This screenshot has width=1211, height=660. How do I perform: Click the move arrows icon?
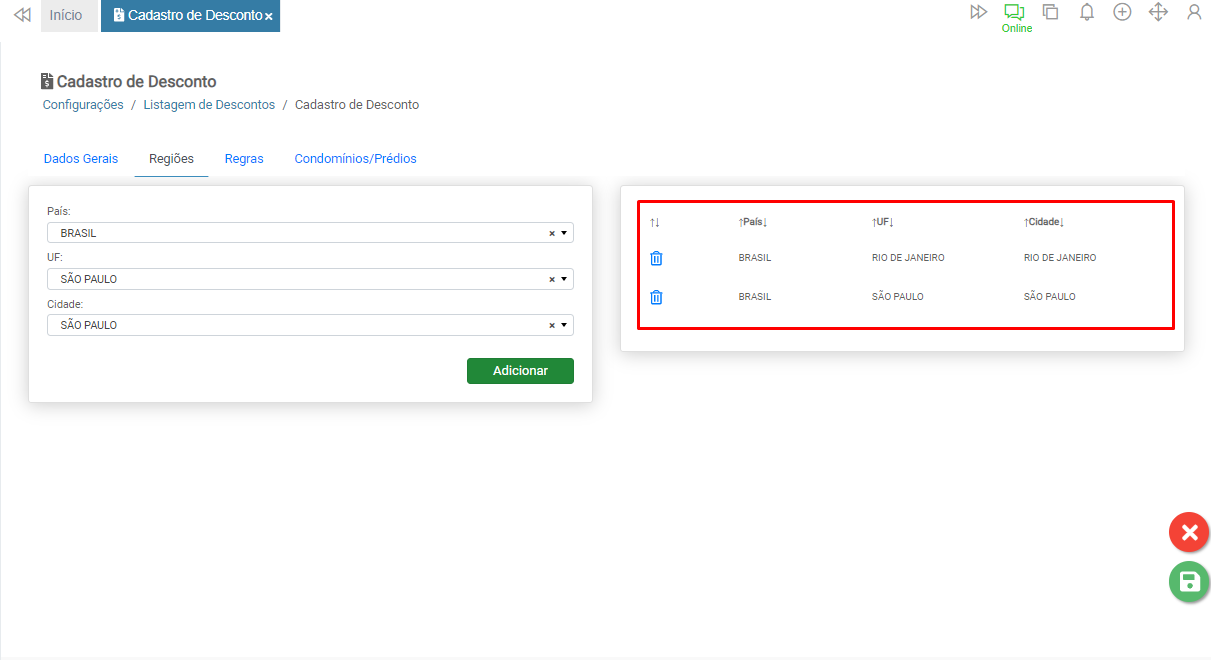[1158, 13]
